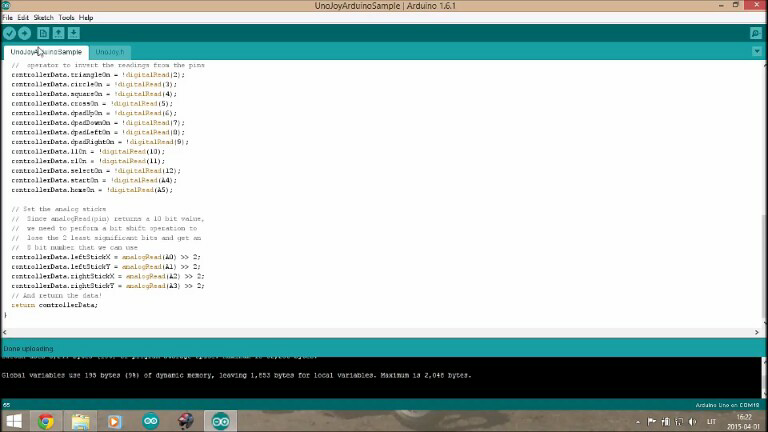Select the UnoJoyArduinoSample tab
The height and width of the screenshot is (432, 768).
[x=46, y=52]
